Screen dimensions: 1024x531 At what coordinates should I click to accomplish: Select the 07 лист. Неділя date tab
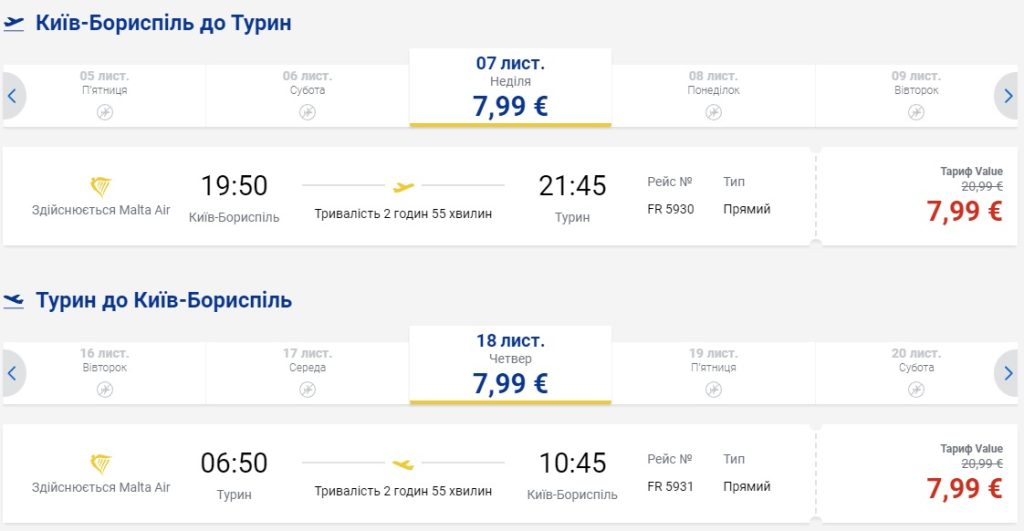point(510,88)
